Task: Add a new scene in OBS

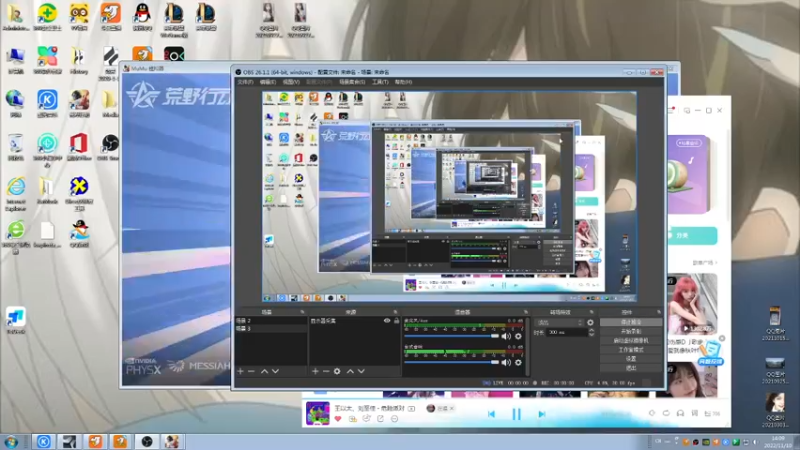Action: [x=240, y=371]
